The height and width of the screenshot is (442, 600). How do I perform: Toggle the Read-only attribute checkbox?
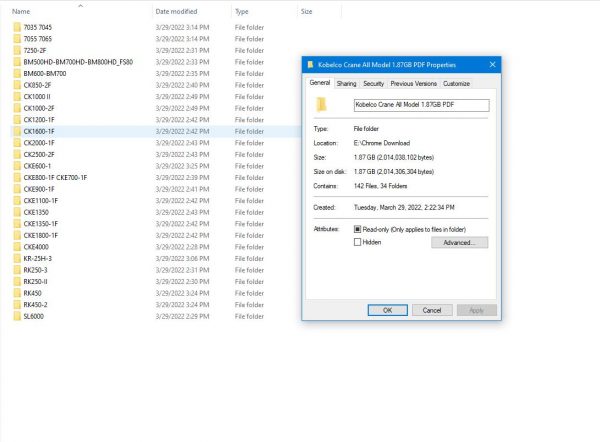click(x=357, y=229)
